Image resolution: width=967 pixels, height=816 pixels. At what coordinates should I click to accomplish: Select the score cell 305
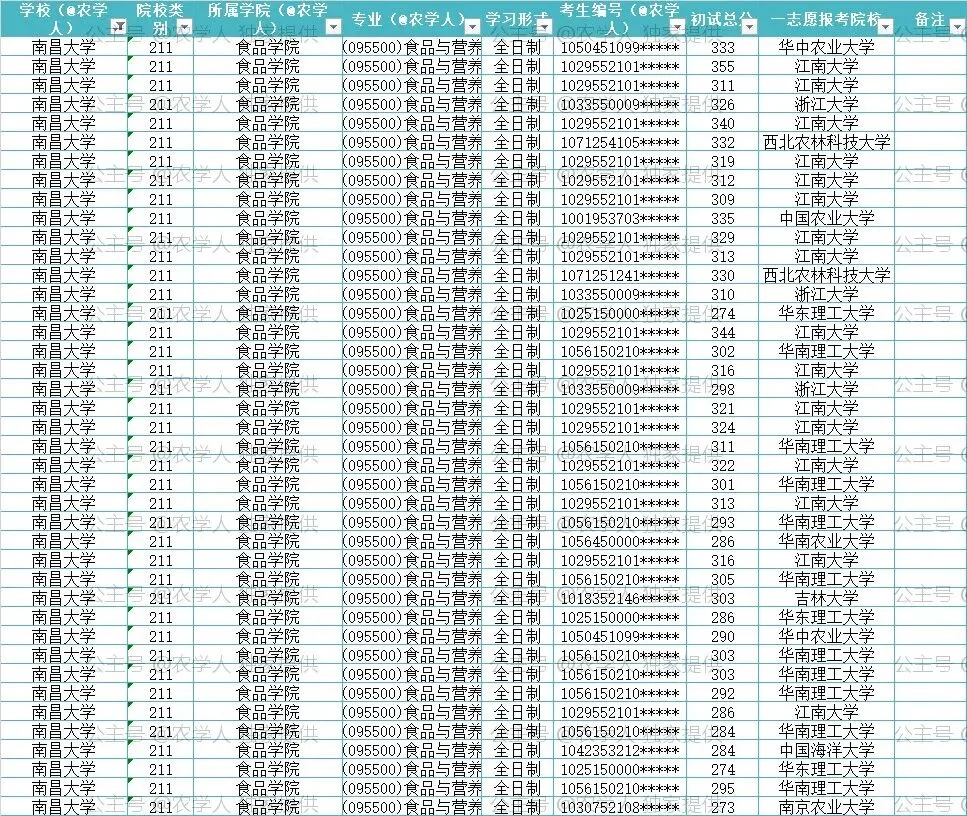coord(722,580)
